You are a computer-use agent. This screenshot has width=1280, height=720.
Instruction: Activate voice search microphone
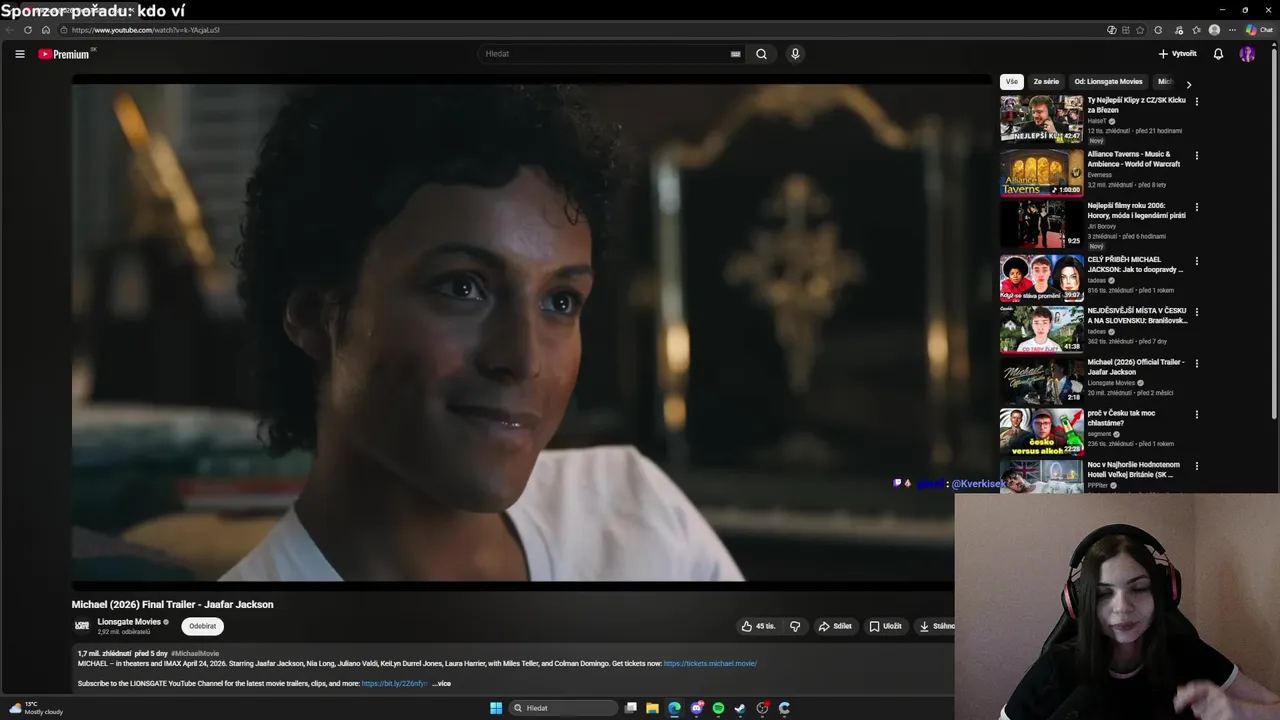[795, 54]
